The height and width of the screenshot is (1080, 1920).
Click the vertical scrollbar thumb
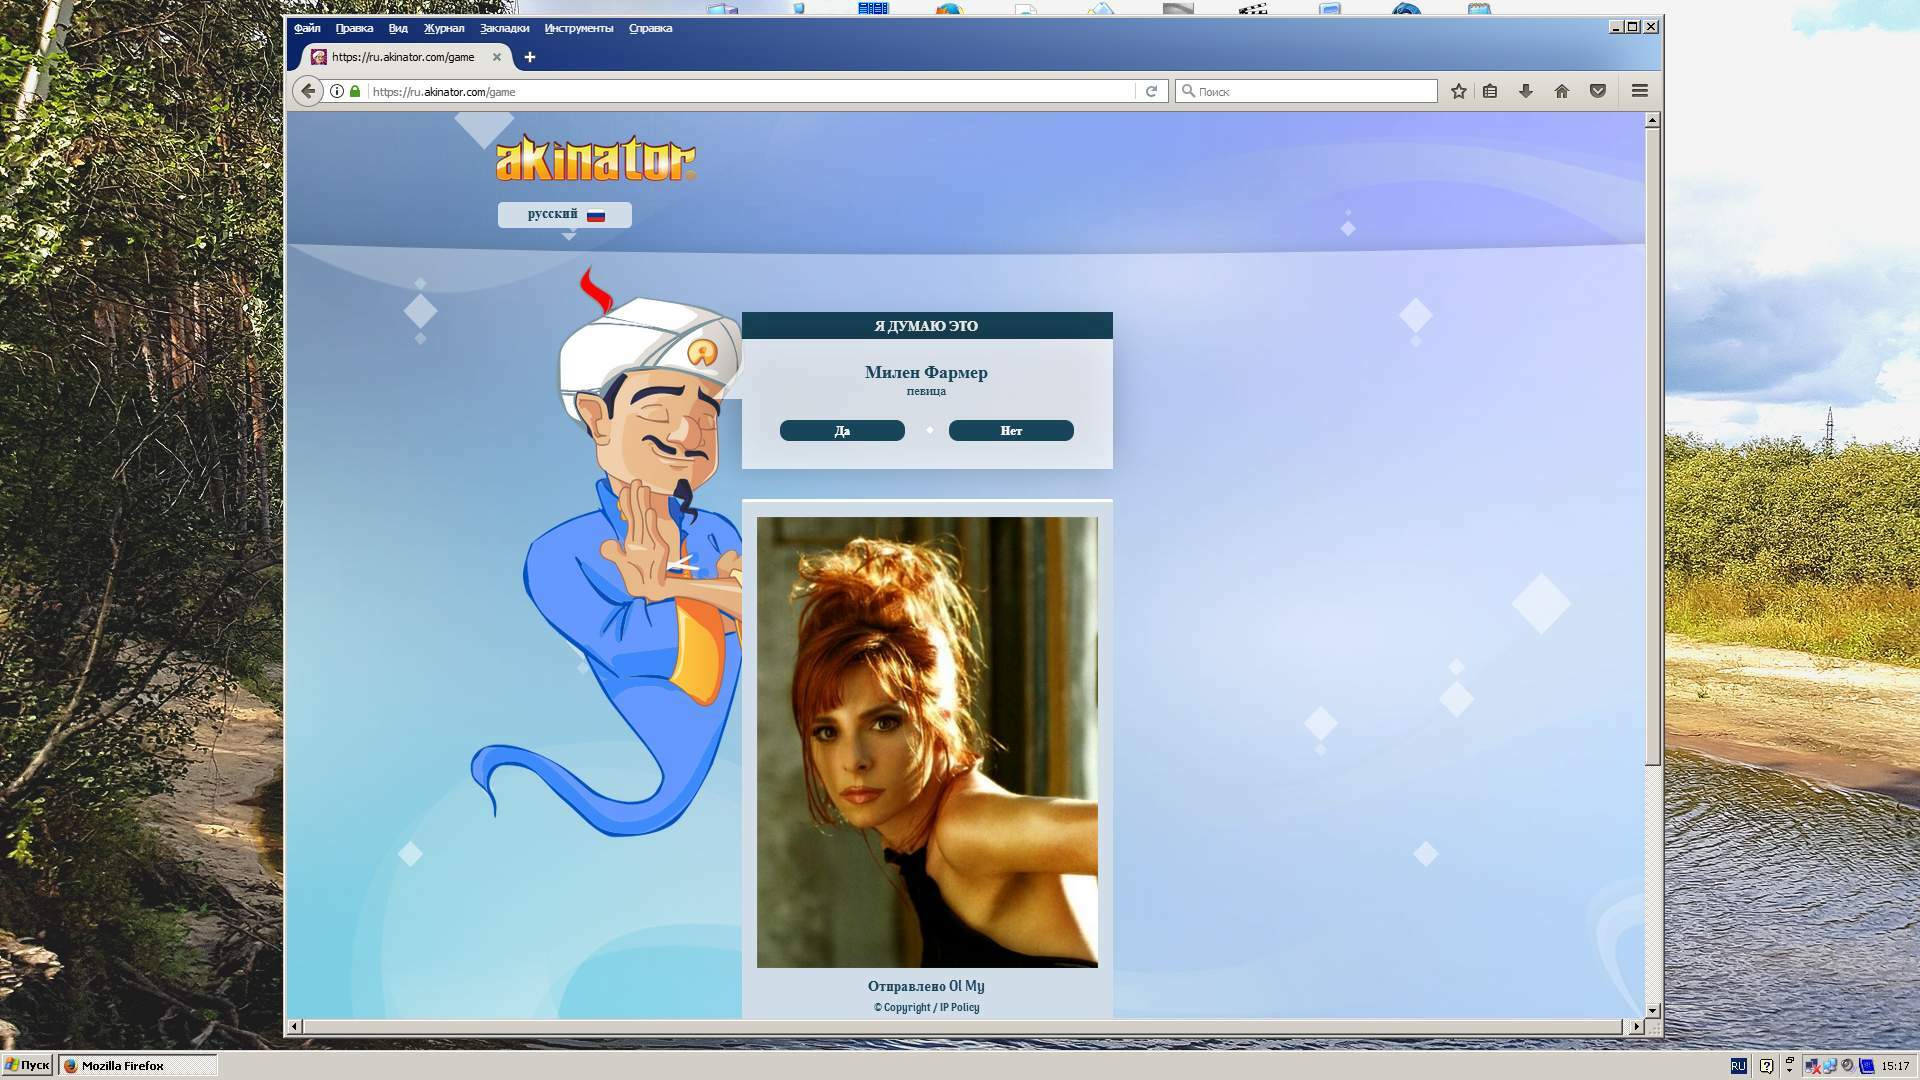click(1653, 446)
